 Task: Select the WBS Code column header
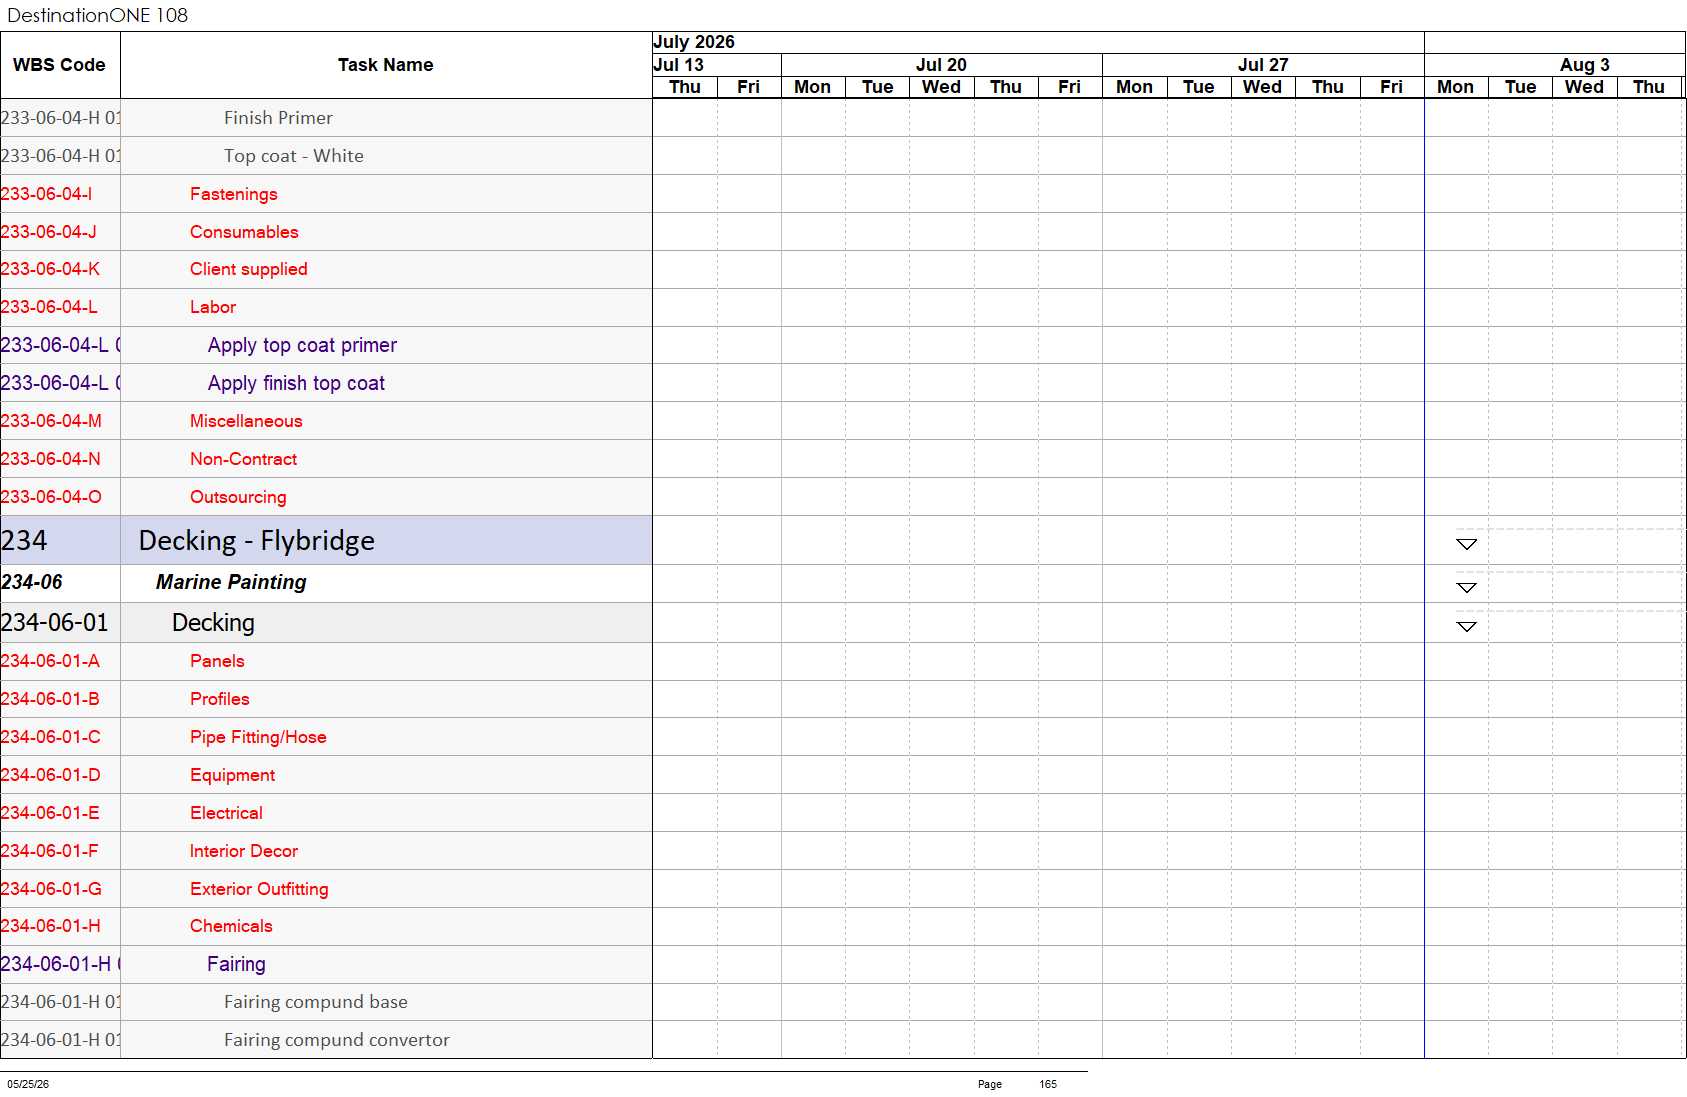[x=59, y=65]
